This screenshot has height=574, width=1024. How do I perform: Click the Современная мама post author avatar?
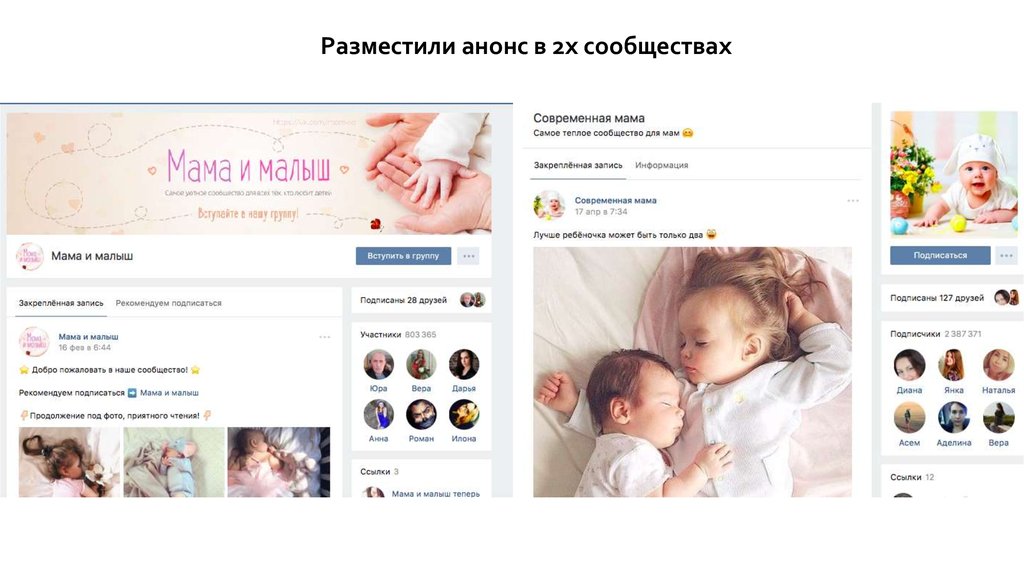(x=549, y=205)
